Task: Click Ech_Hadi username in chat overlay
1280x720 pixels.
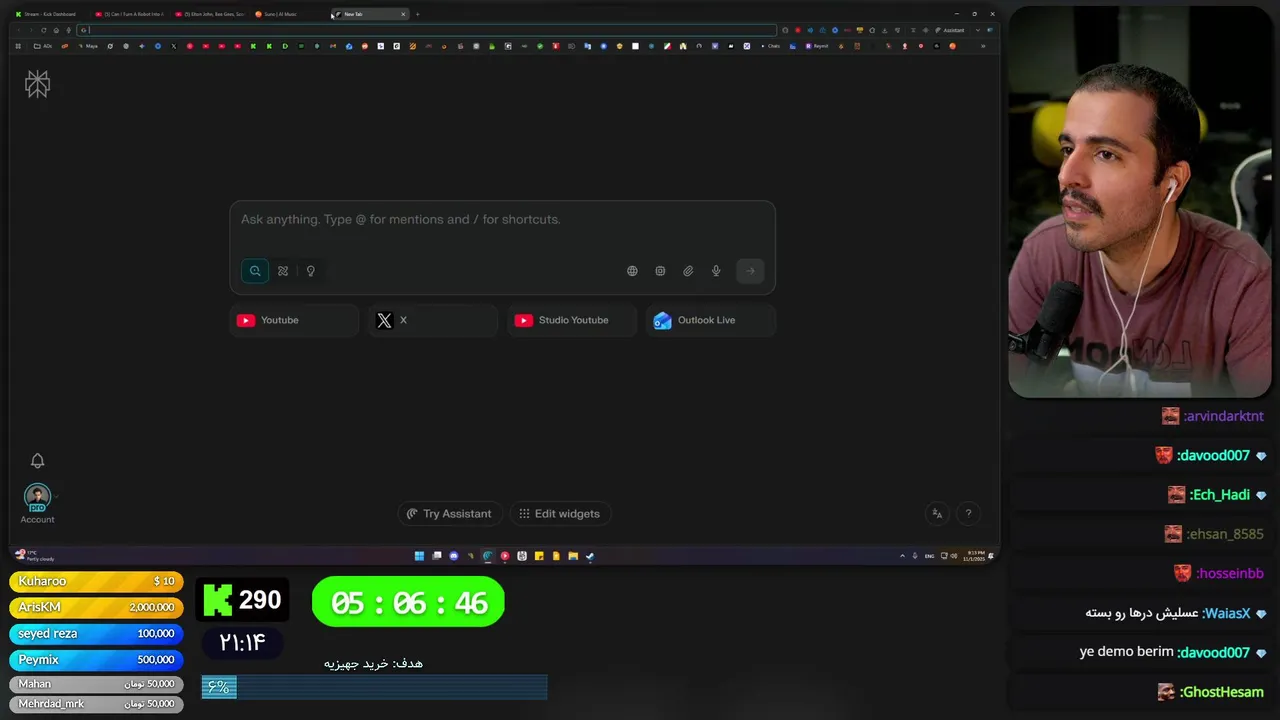Action: point(1220,495)
